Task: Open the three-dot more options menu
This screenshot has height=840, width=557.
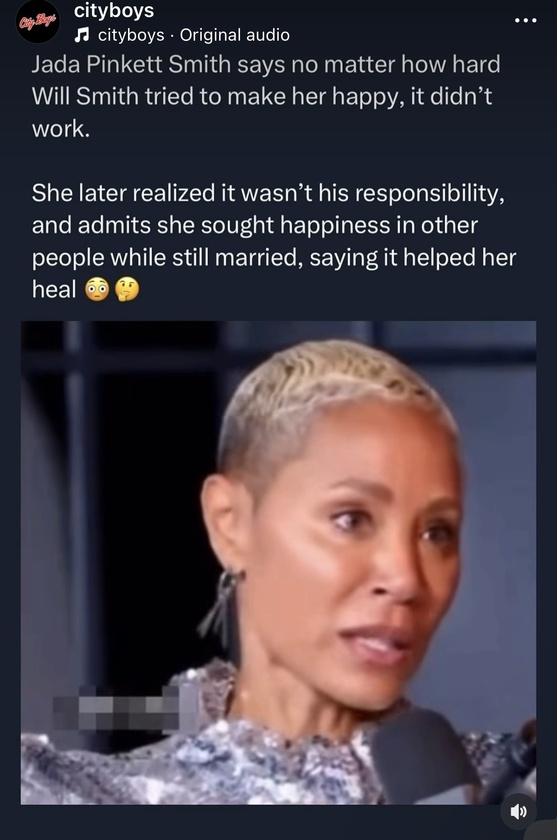Action: coord(525,20)
